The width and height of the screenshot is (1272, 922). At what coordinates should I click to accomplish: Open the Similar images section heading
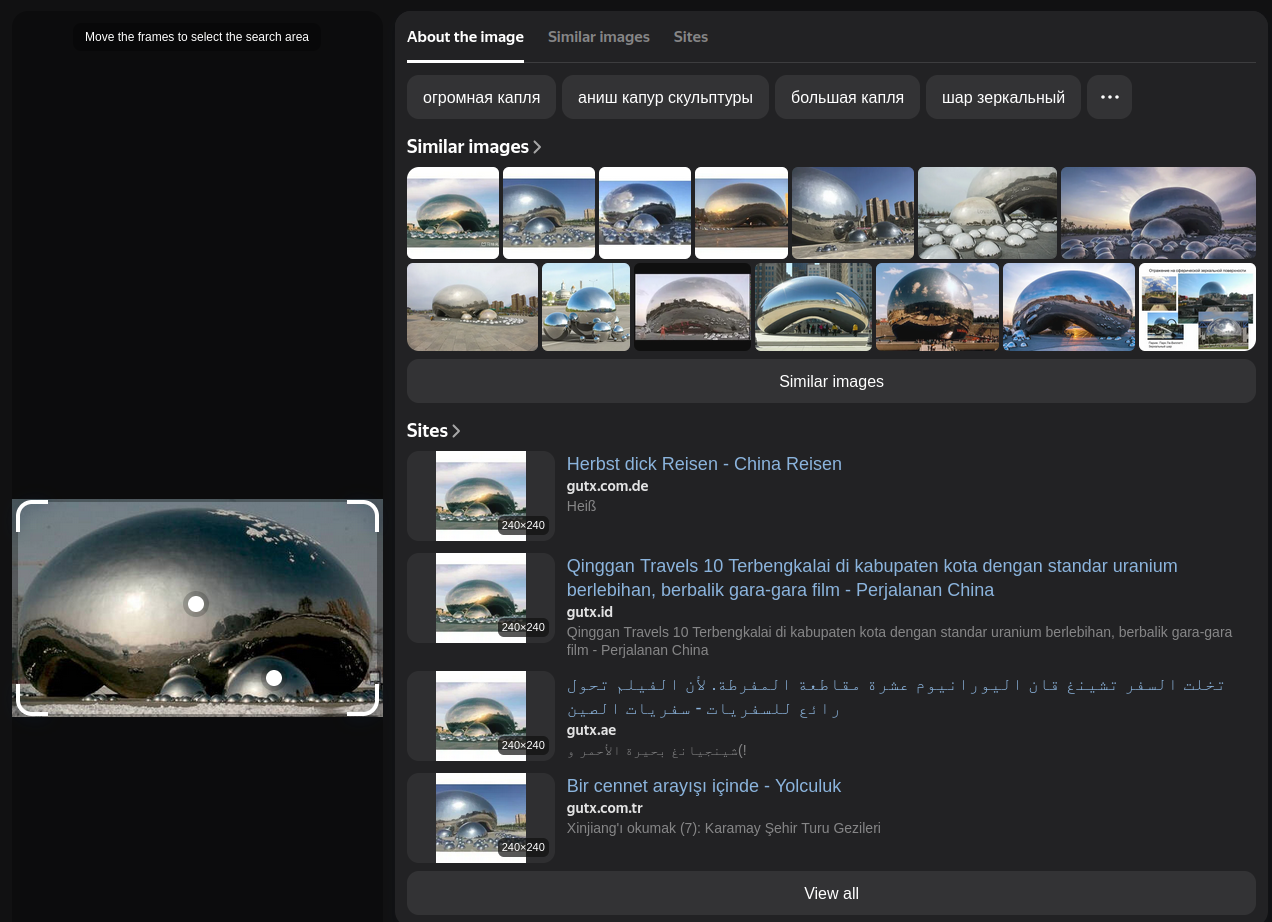click(x=468, y=147)
